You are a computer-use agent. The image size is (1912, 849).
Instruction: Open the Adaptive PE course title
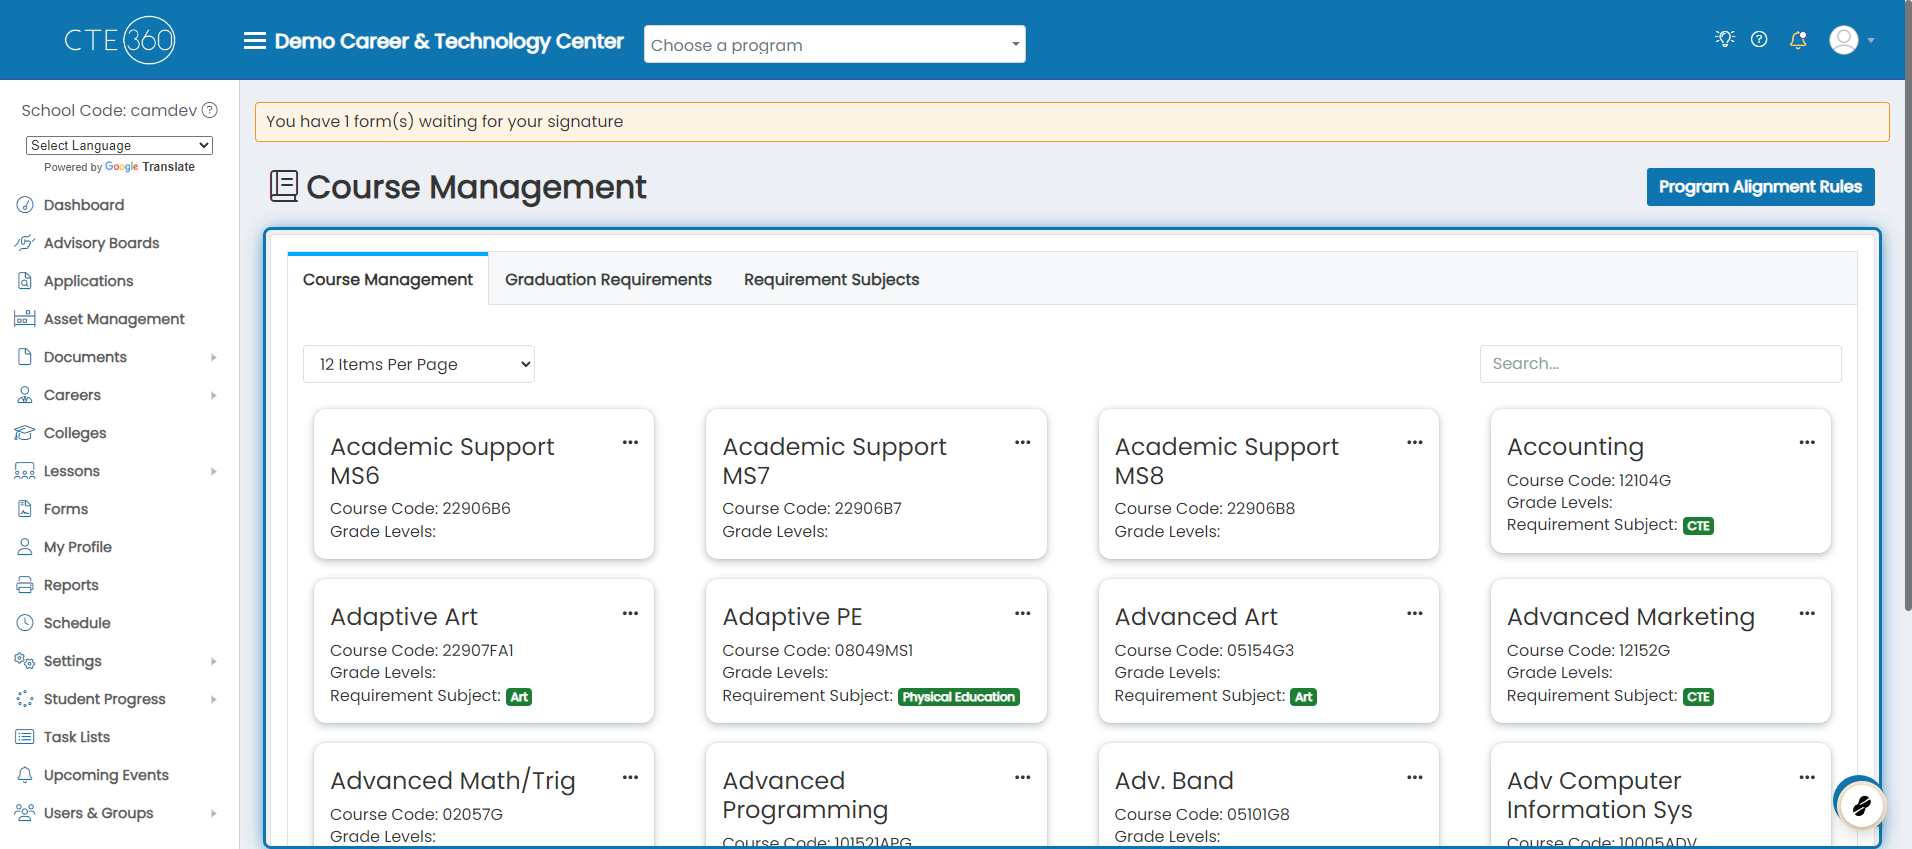[792, 617]
